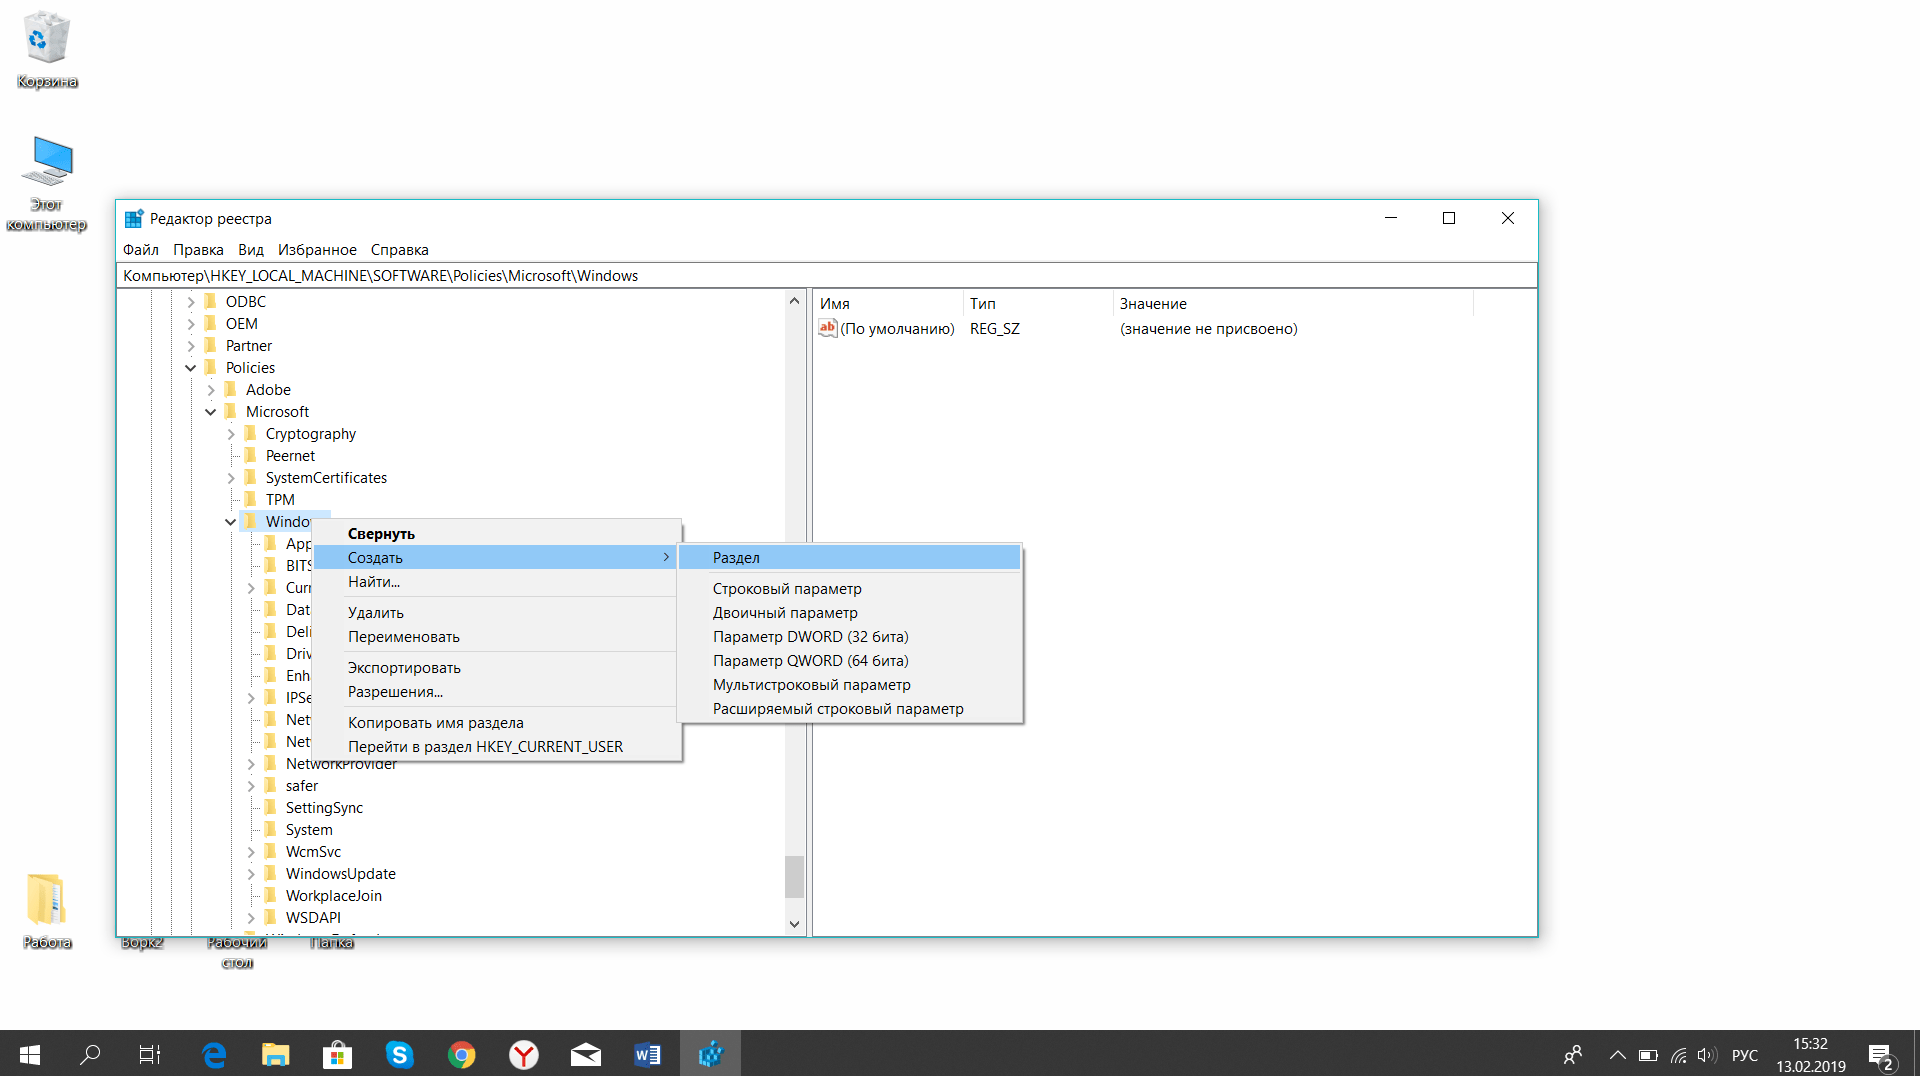Viewport: 1920px width, 1076px height.
Task: Click the ab icon next to (По умолчанию)
Action: pos(827,328)
